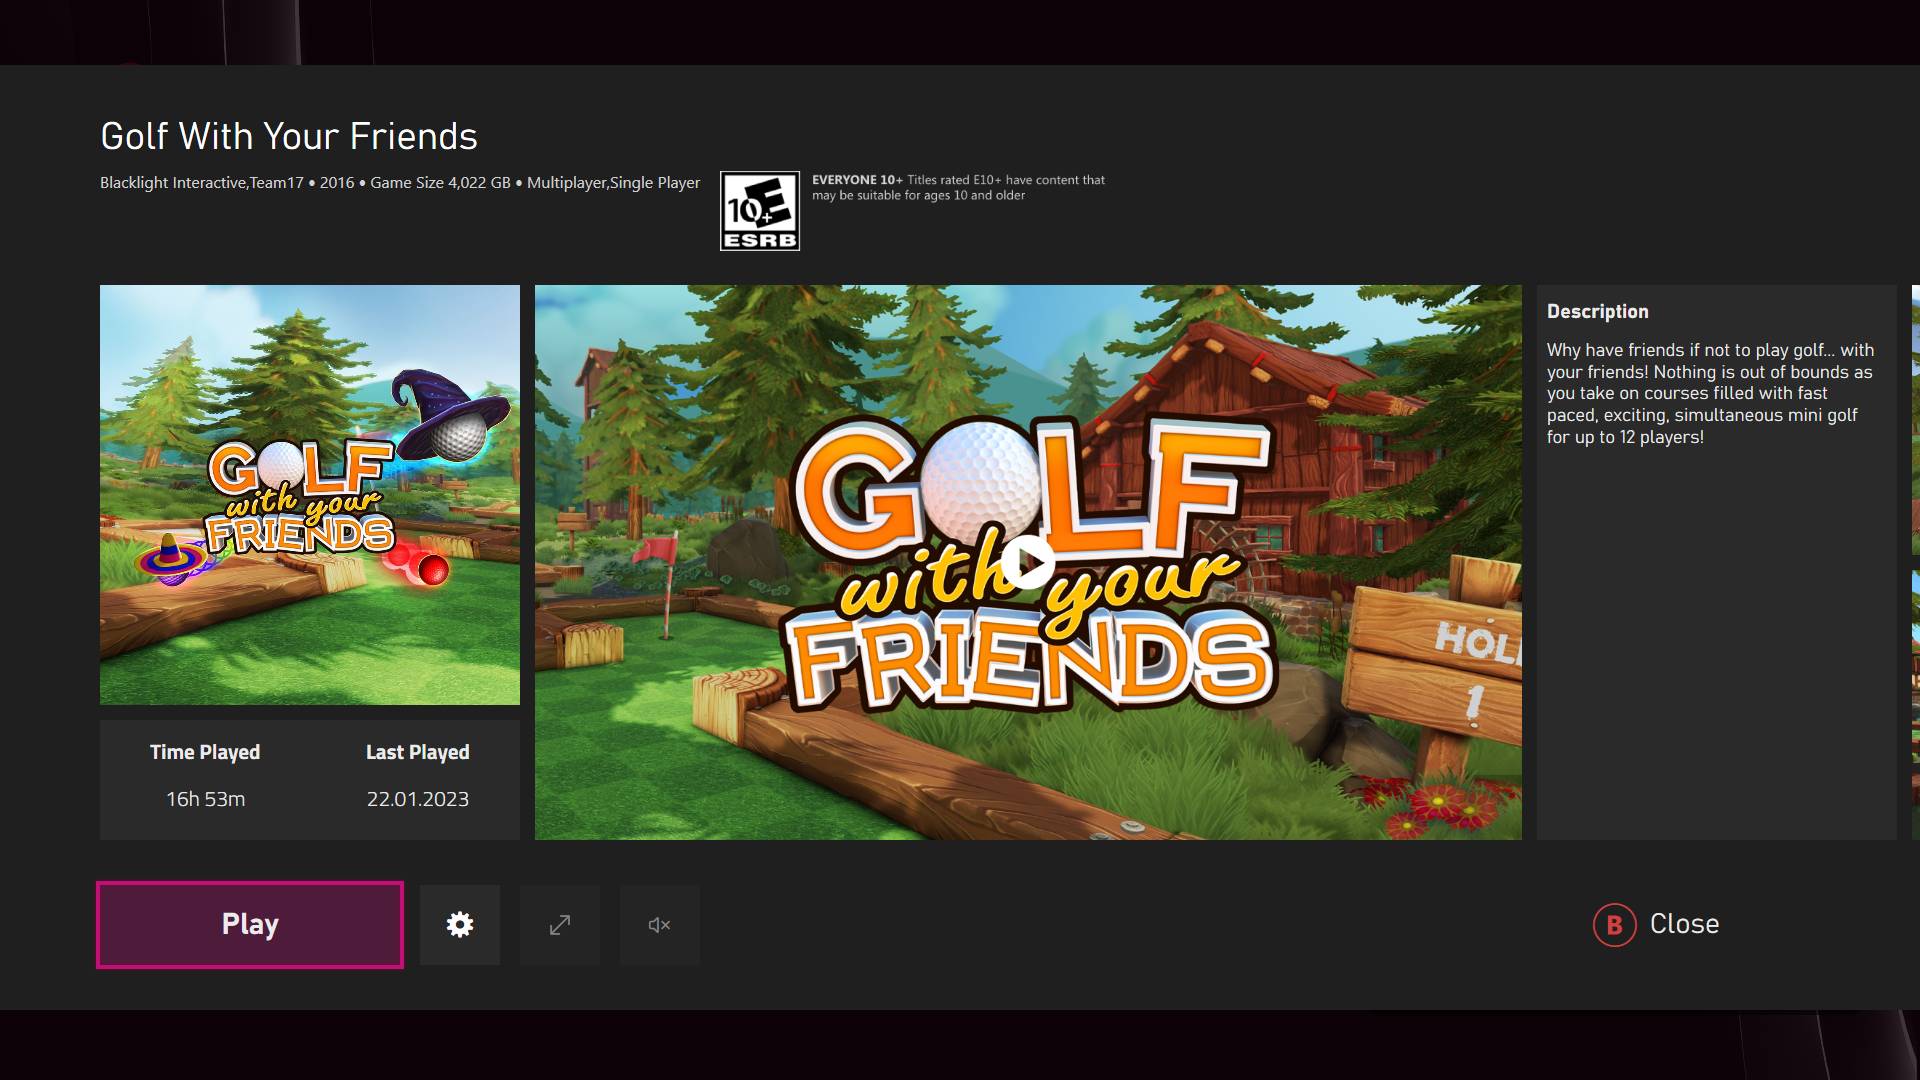Select the square game cover art
Image resolution: width=1920 pixels, height=1080 pixels.
click(310, 495)
